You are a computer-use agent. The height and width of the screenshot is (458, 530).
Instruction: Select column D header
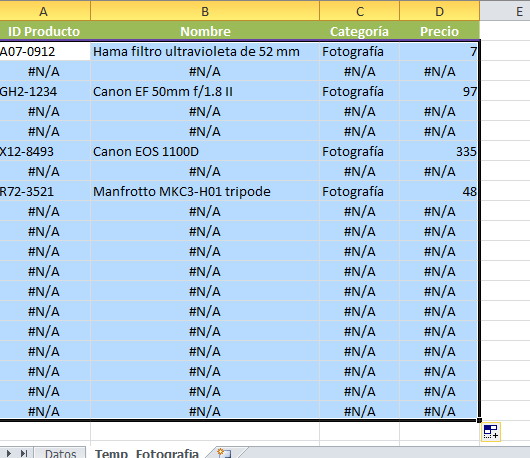point(439,11)
